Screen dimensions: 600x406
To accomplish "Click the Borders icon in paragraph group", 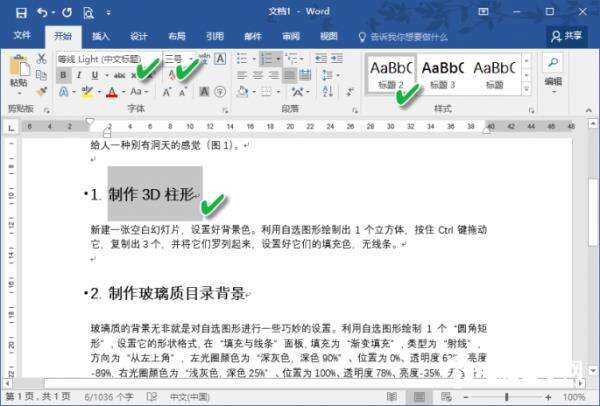I will click(266, 92).
